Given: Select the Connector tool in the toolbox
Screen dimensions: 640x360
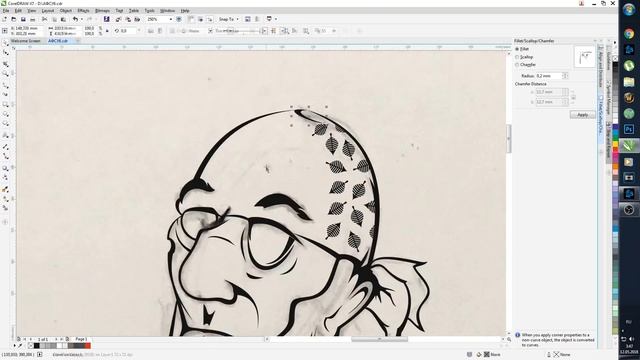Looking at the screenshot, I should [5, 156].
